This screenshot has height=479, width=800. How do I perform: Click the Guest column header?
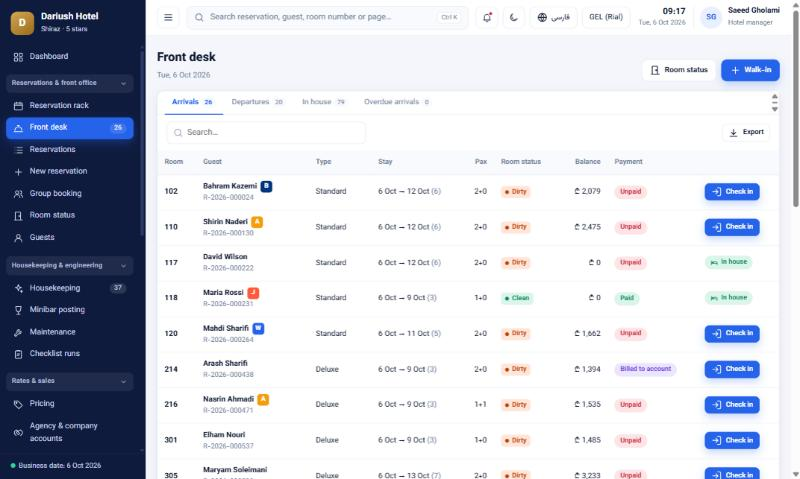212,162
